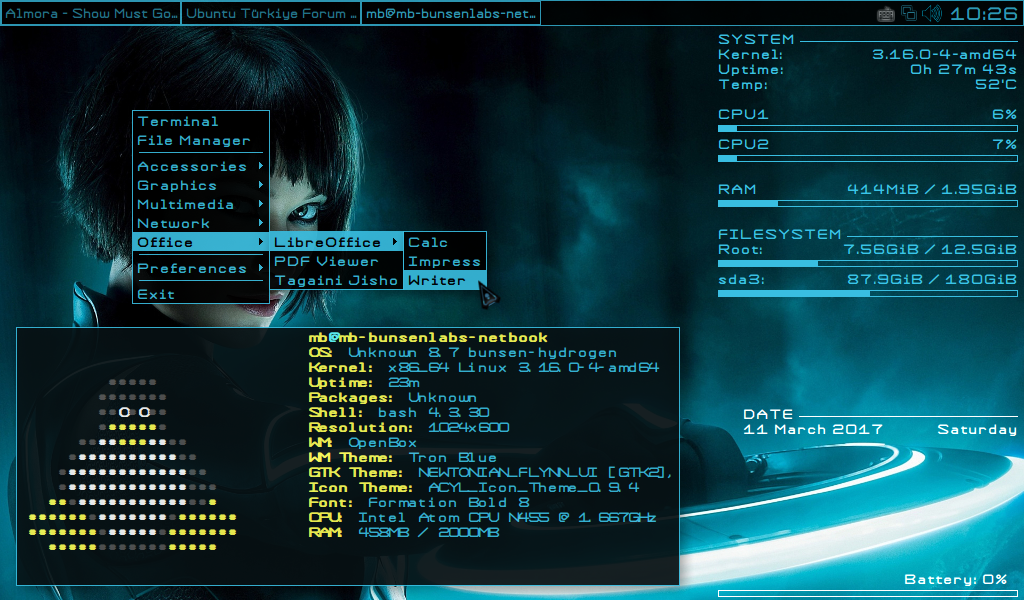The width and height of the screenshot is (1024, 600).
Task: Click the weekday "Saturday"
Action: pyautogui.click(x=977, y=430)
